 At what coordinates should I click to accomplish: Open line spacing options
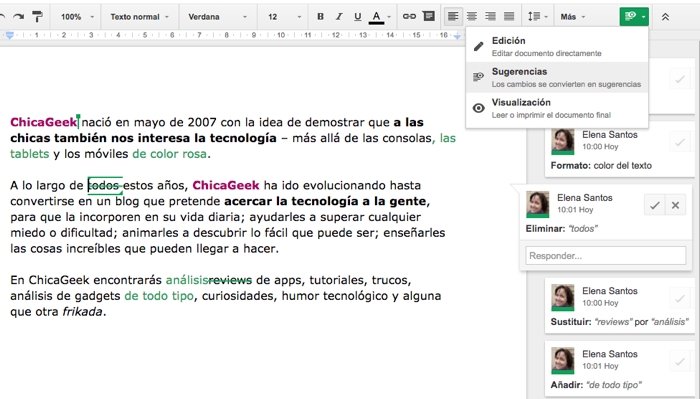tap(538, 17)
